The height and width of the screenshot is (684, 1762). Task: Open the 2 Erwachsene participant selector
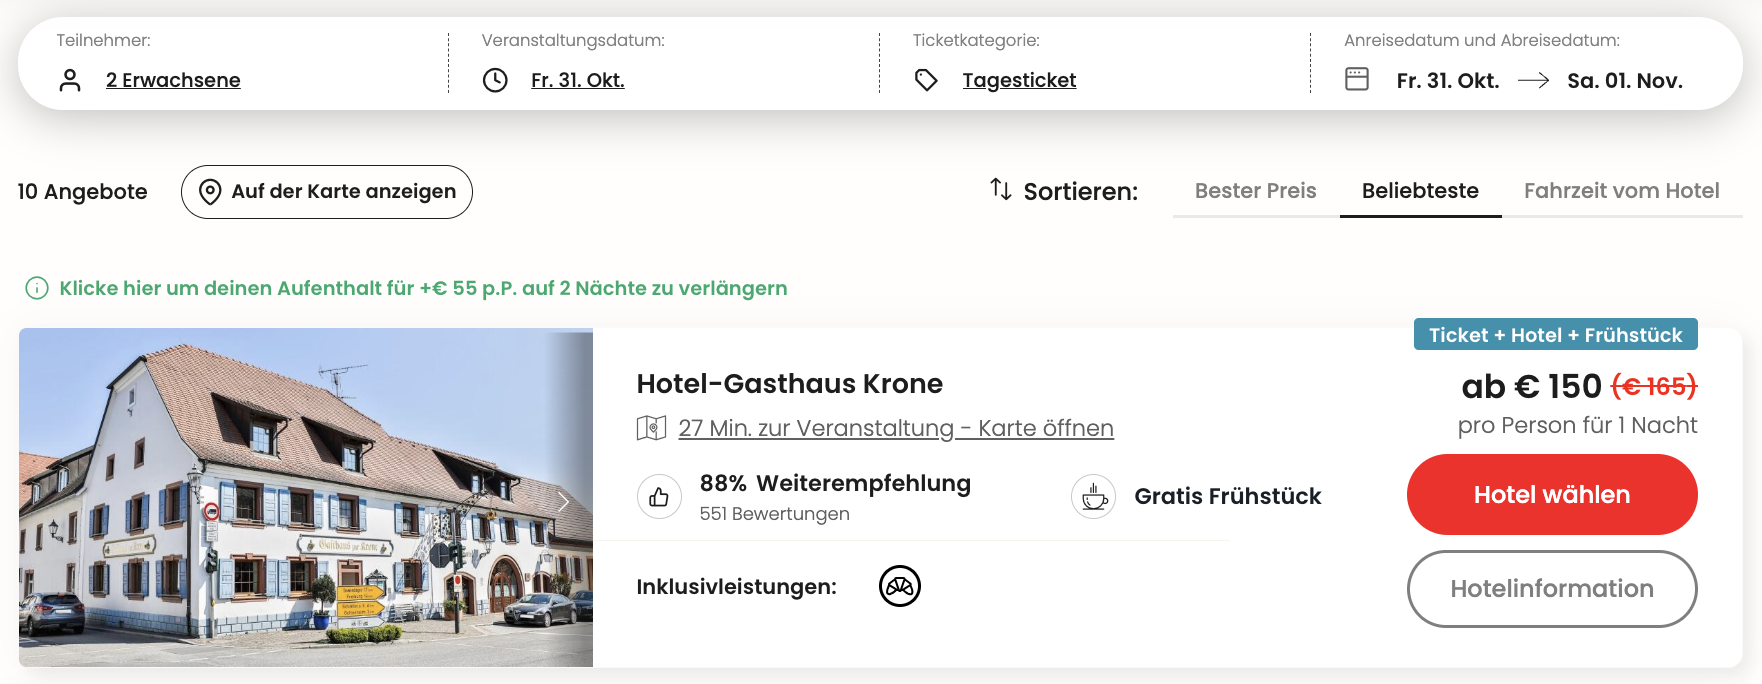173,80
